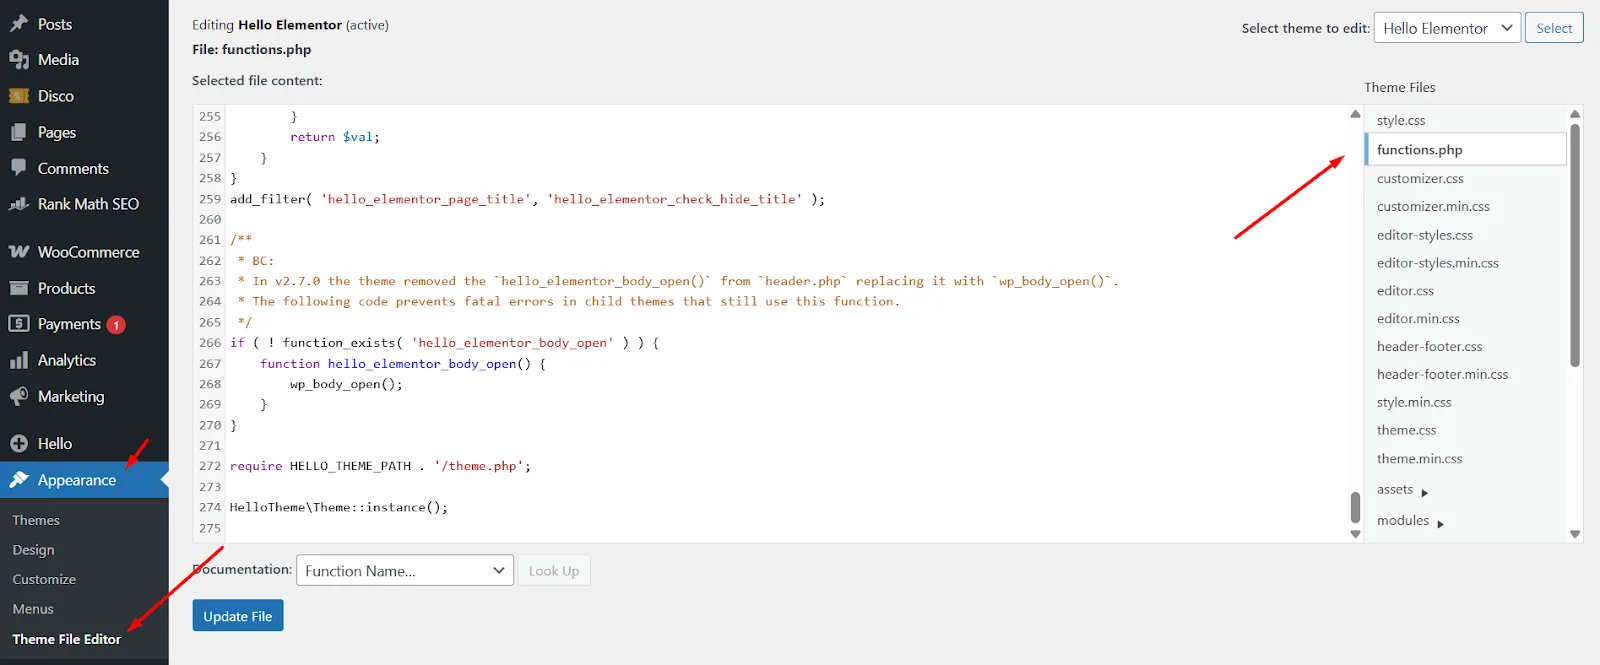
Task: Open style.min.css file
Action: tap(1414, 403)
